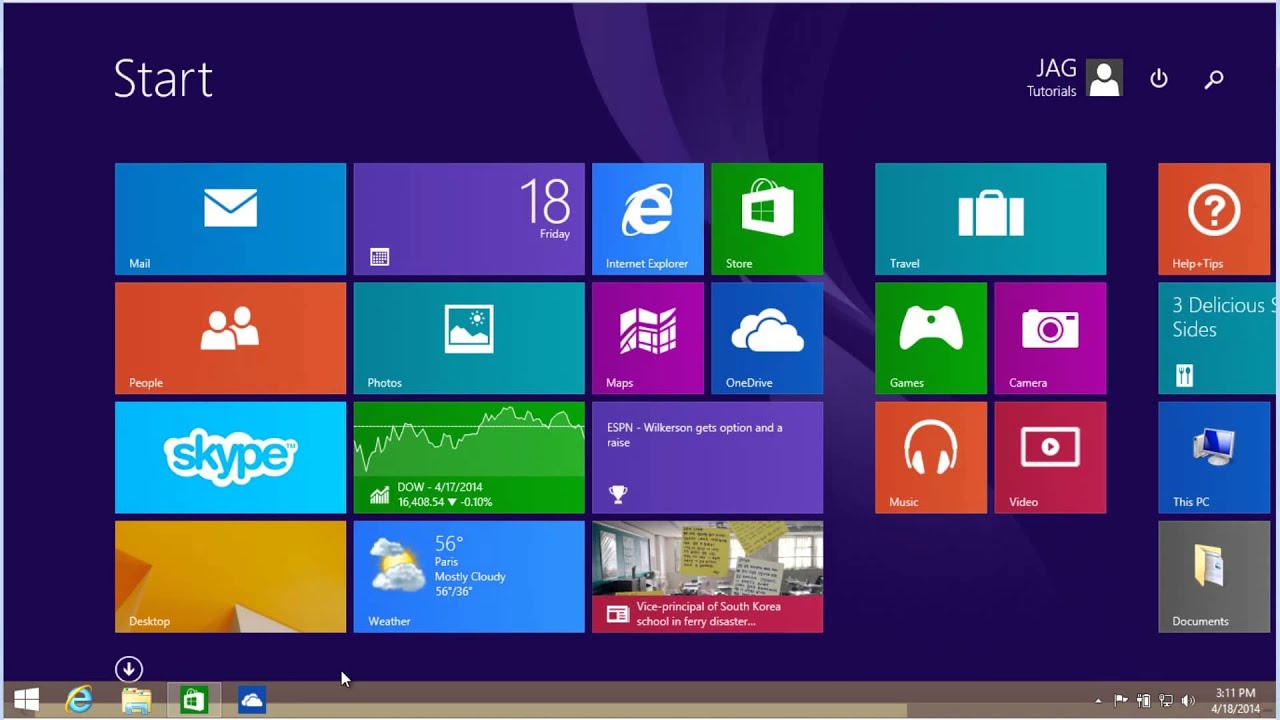Launch the Internet Explorer tile
The width and height of the screenshot is (1280, 720).
tap(648, 219)
